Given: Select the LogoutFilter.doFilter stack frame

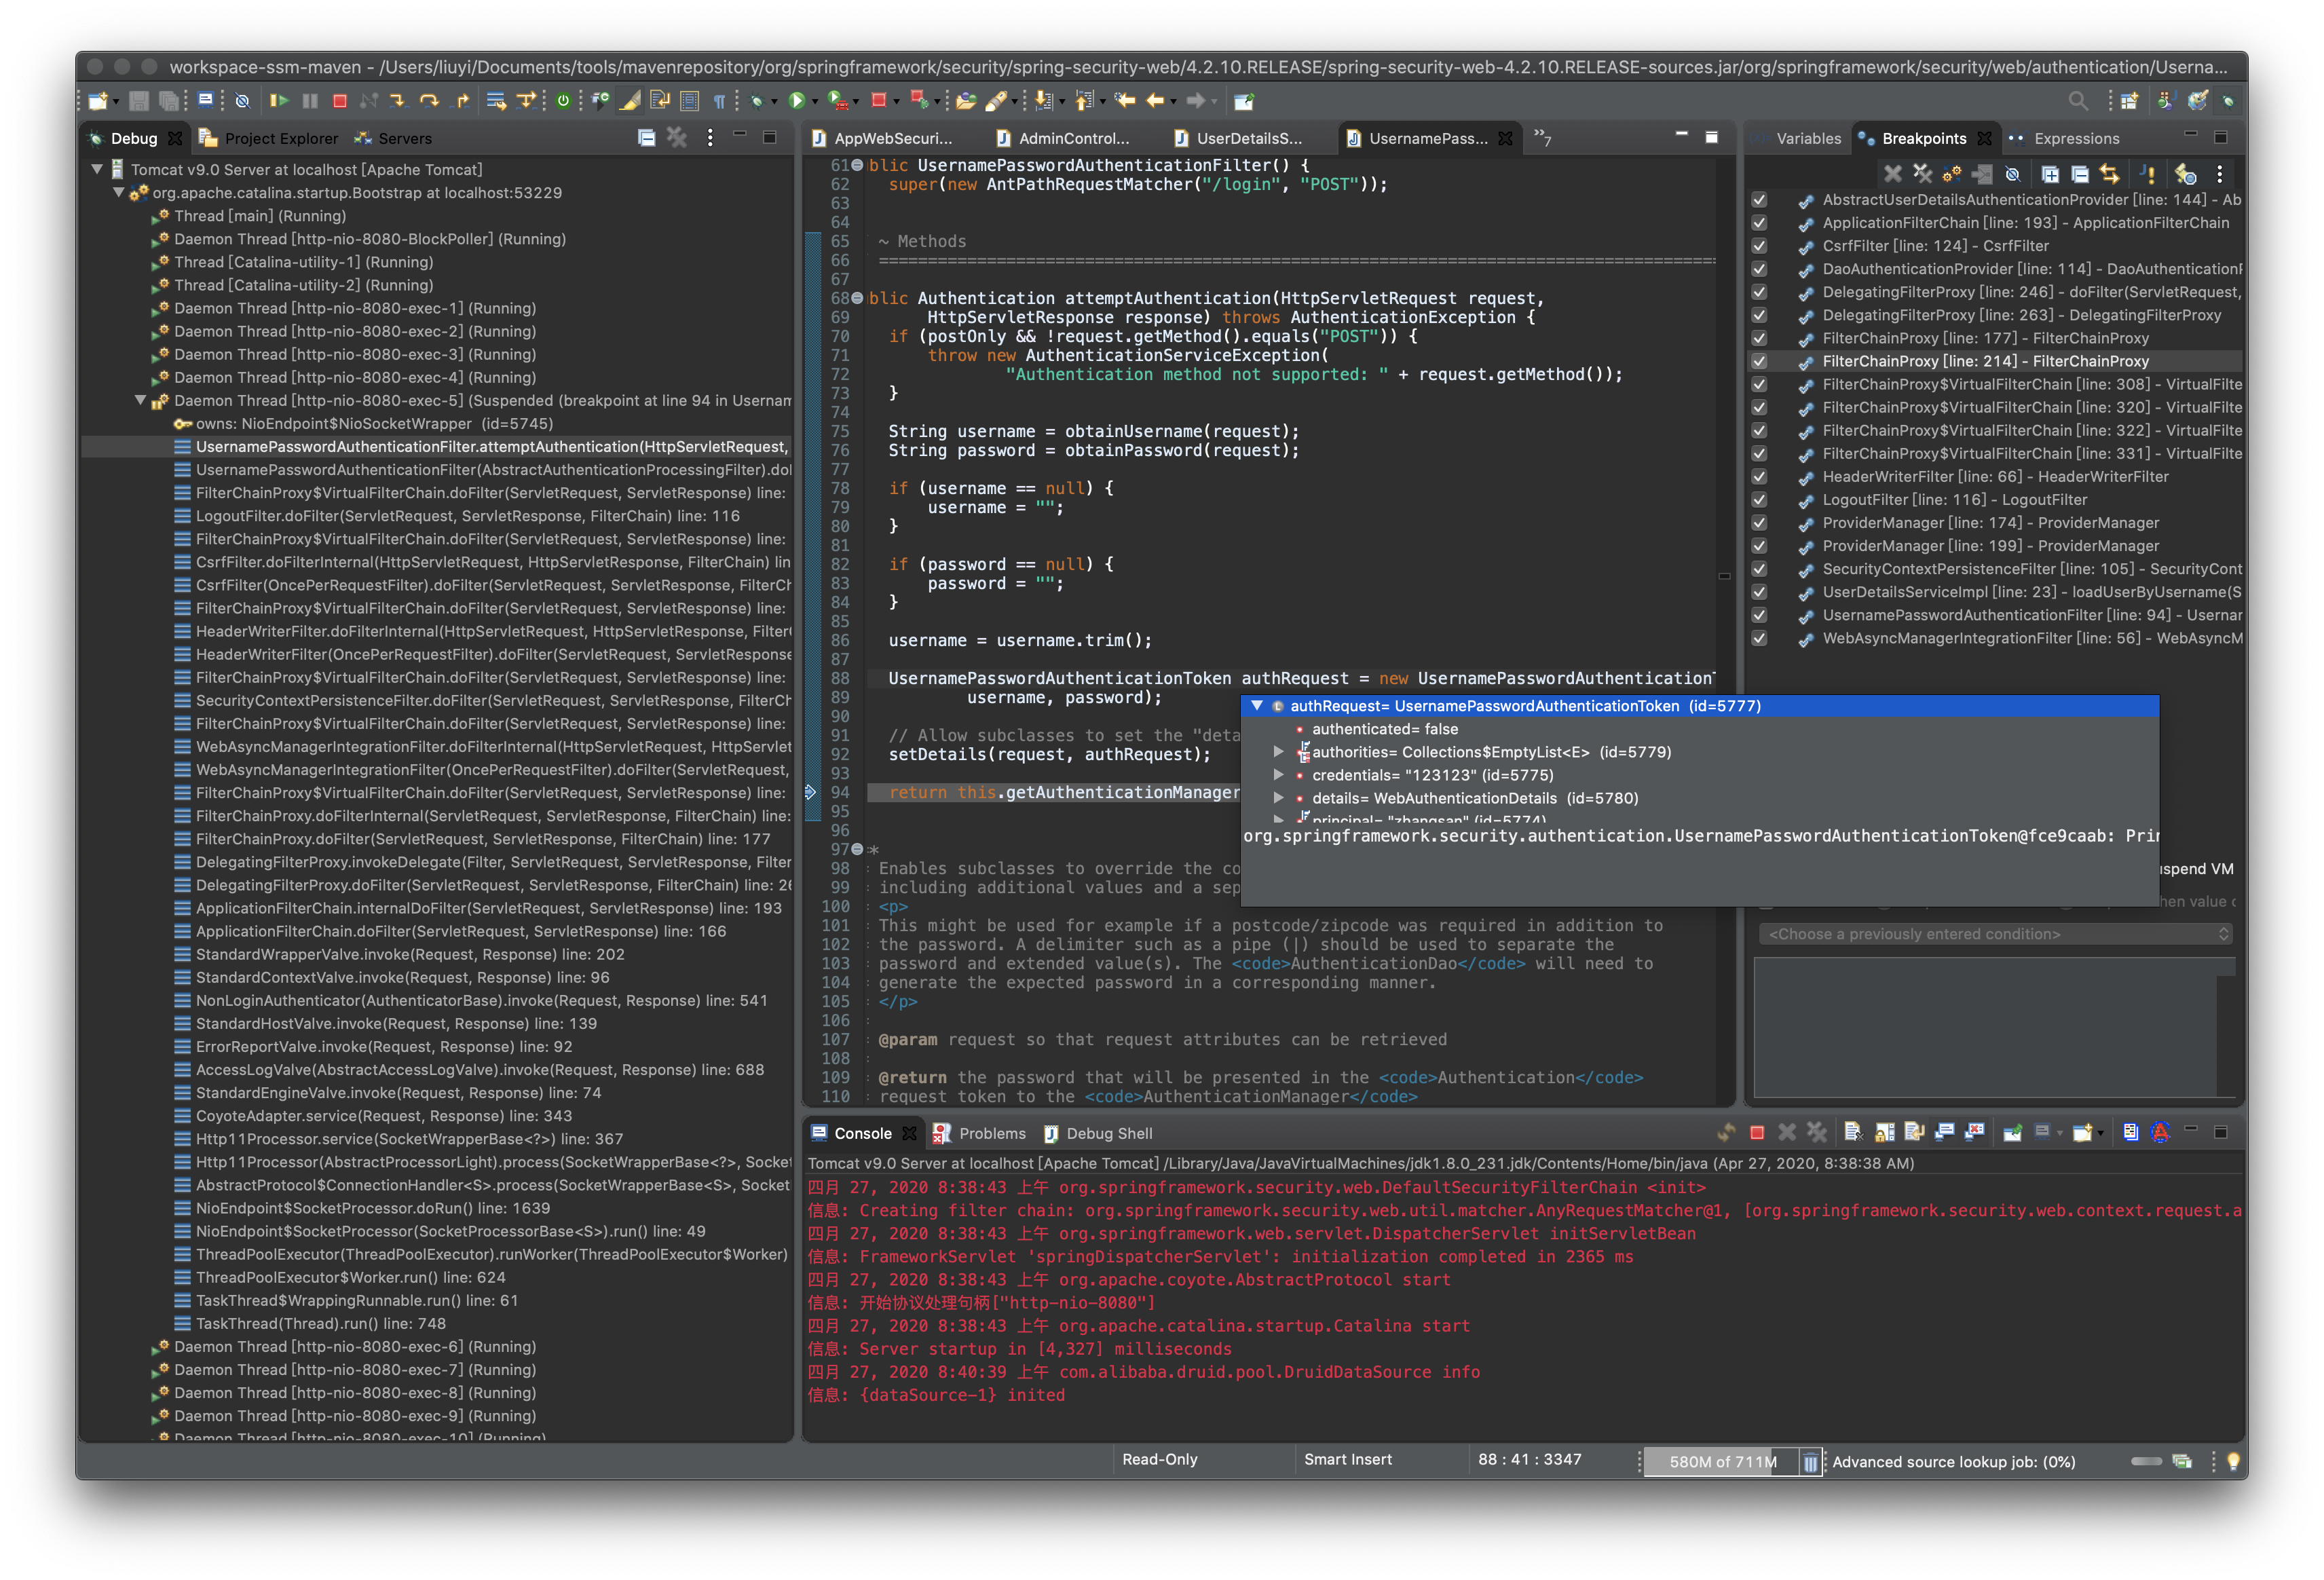Looking at the screenshot, I should click(x=467, y=516).
